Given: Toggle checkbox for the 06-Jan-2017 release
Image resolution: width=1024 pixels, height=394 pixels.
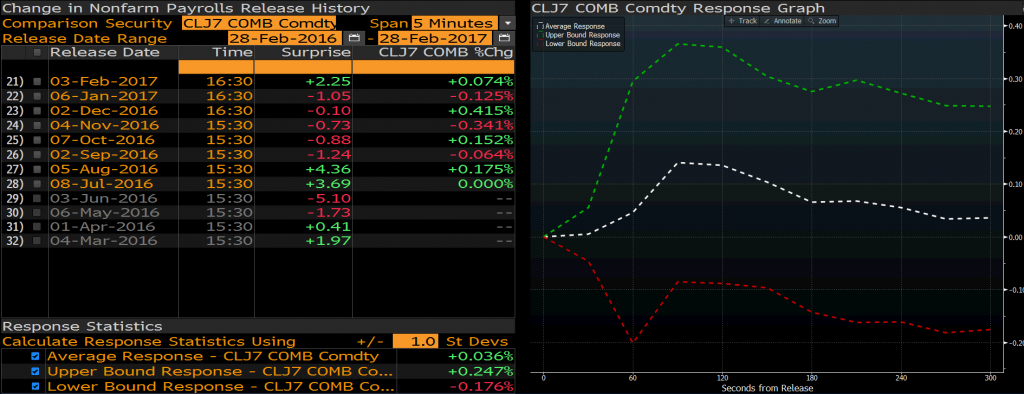Looking at the screenshot, I should [37, 96].
